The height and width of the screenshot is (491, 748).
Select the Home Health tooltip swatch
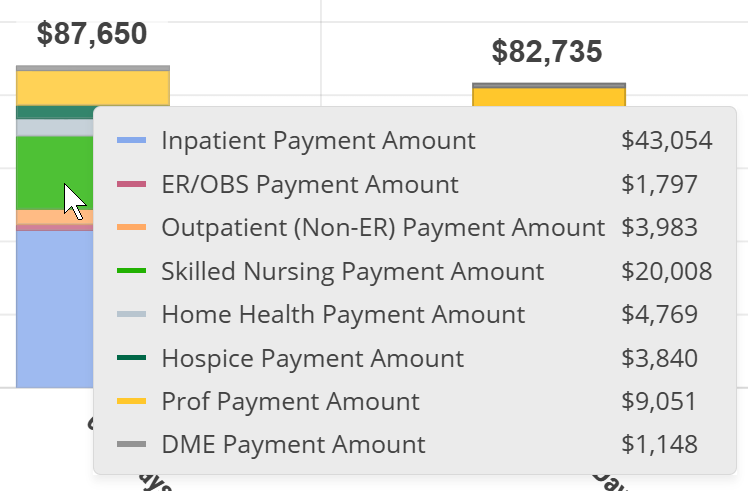[131, 315]
